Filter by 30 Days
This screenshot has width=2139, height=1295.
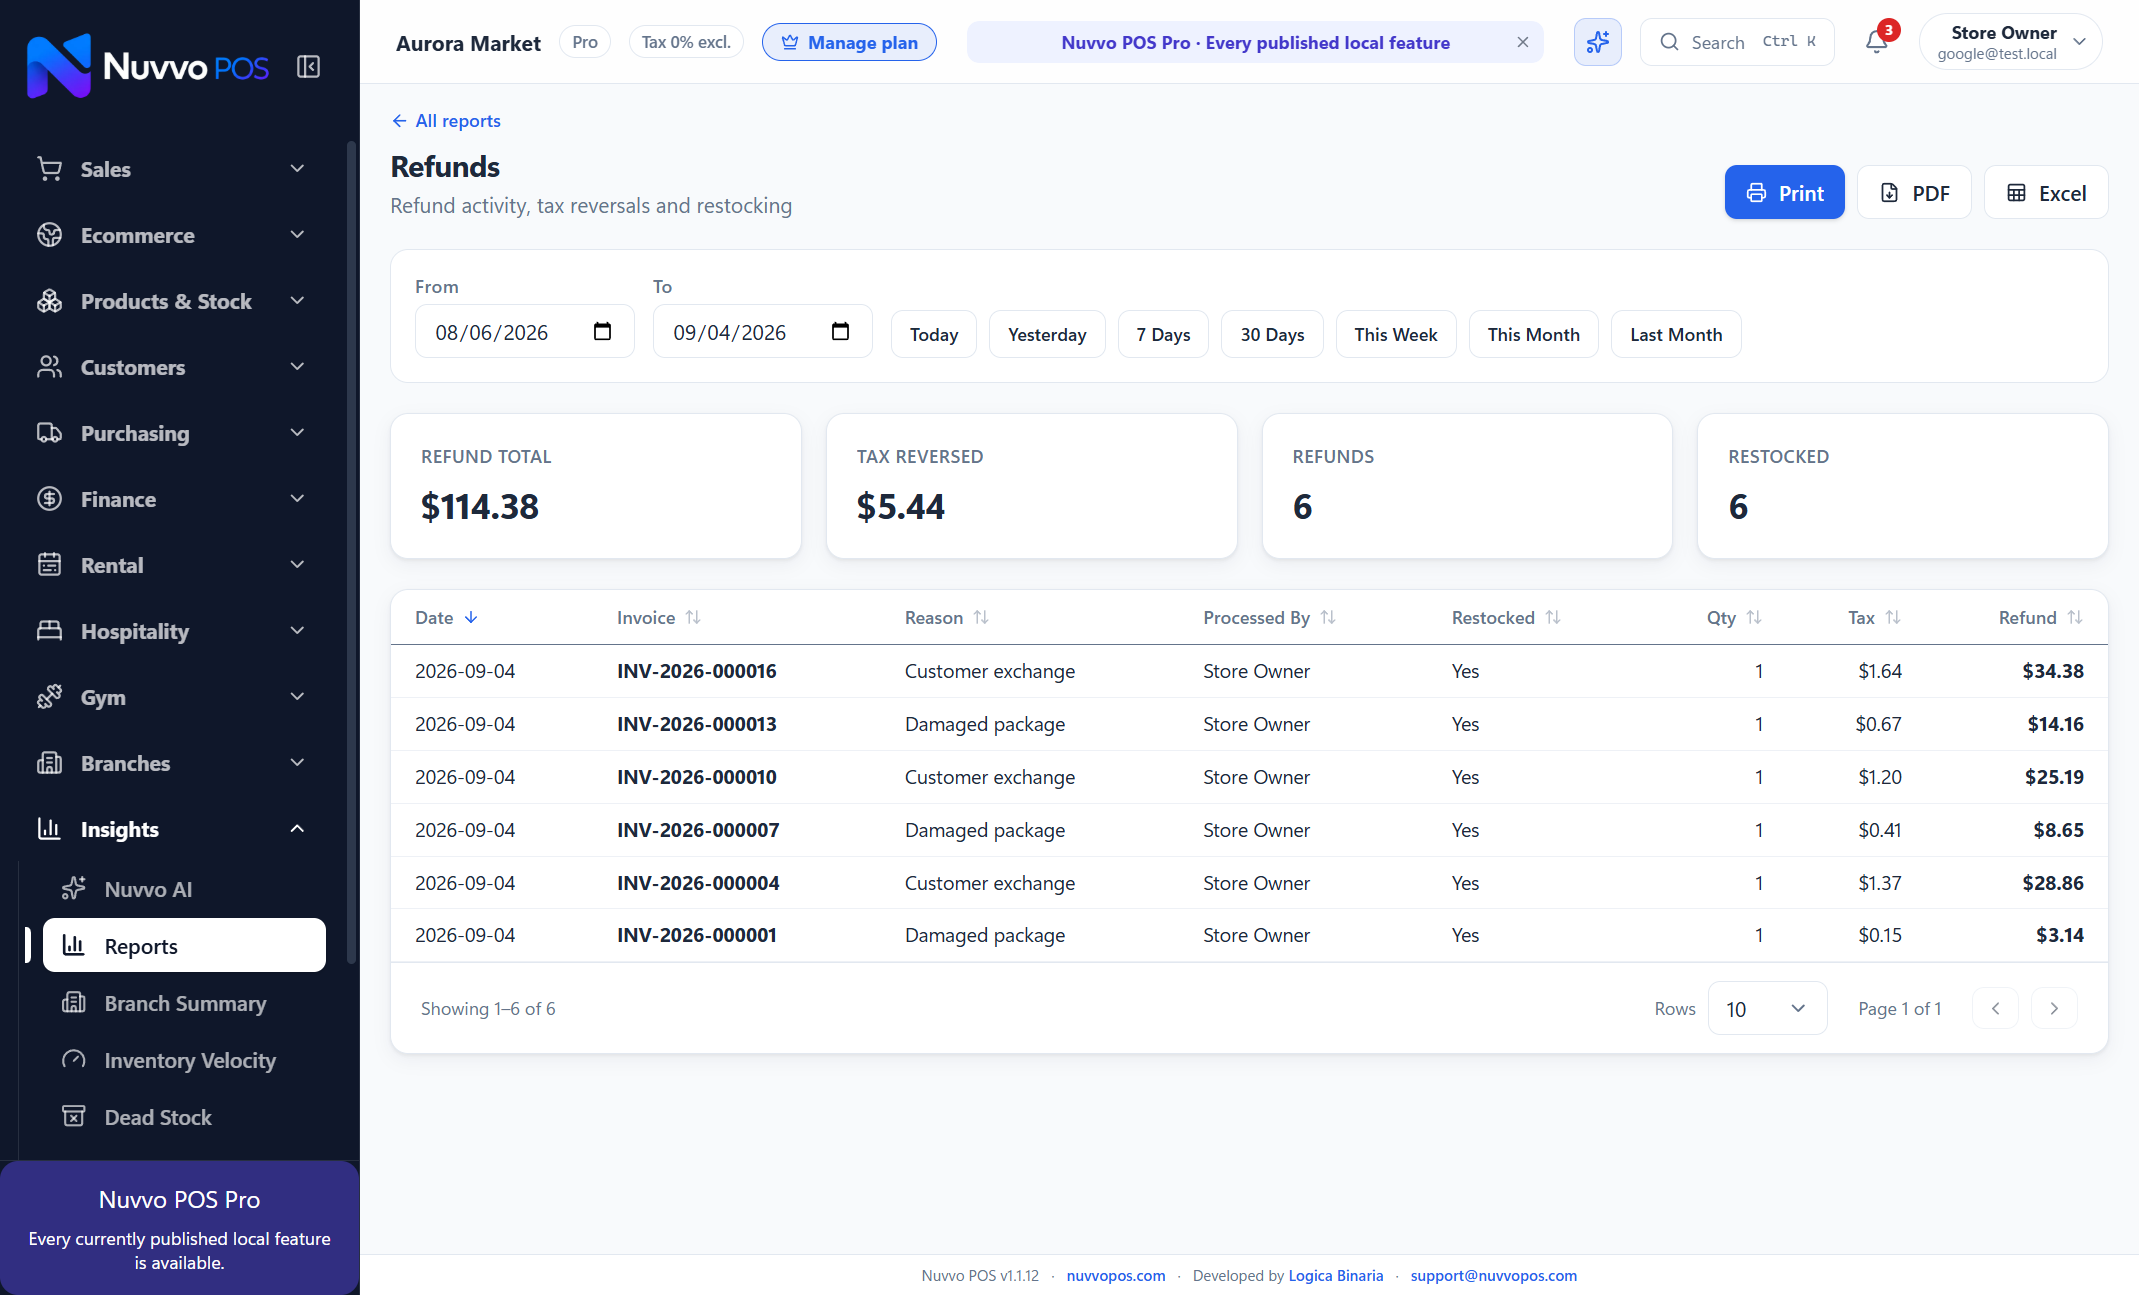1272,334
